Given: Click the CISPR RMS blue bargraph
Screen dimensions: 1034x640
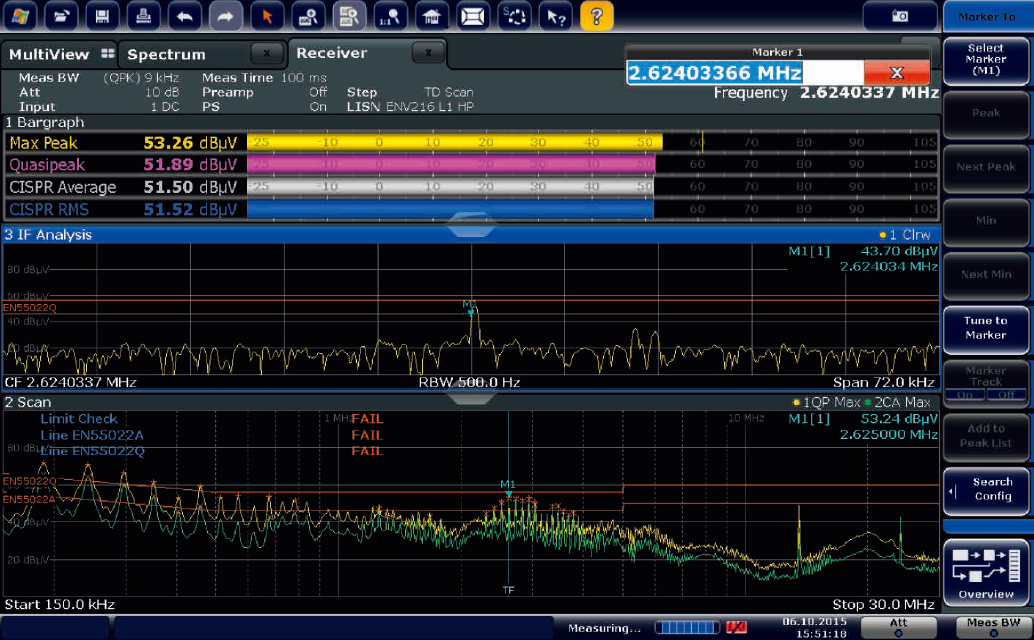Looking at the screenshot, I should point(450,209).
